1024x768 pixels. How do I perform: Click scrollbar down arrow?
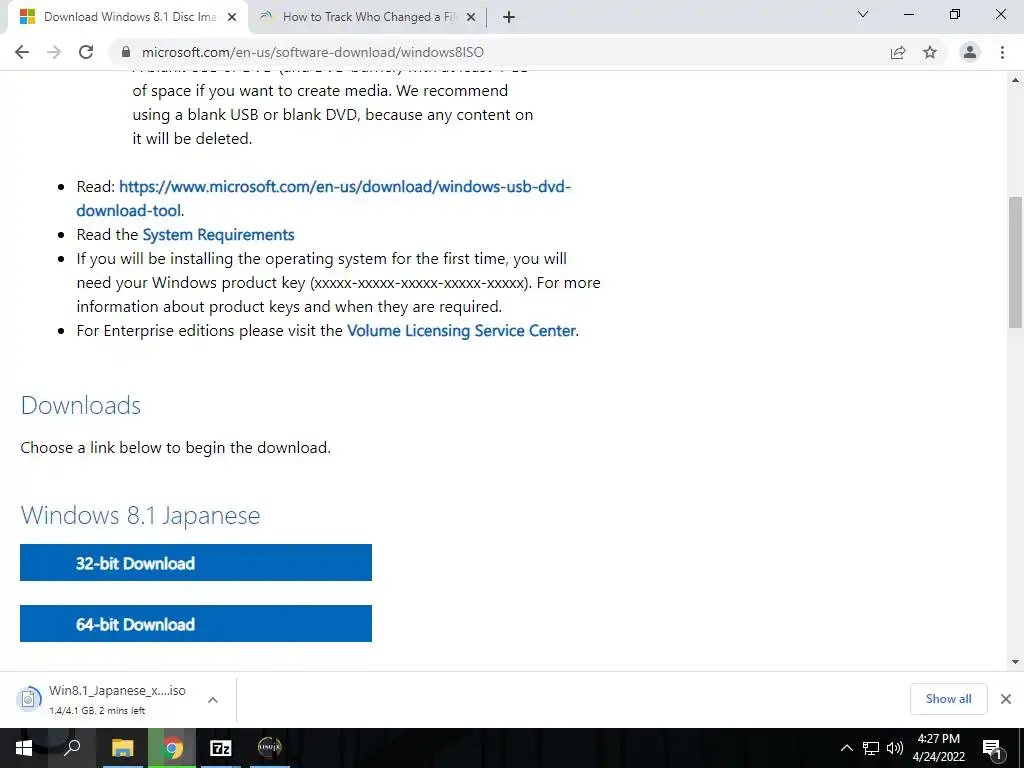pyautogui.click(x=1016, y=662)
